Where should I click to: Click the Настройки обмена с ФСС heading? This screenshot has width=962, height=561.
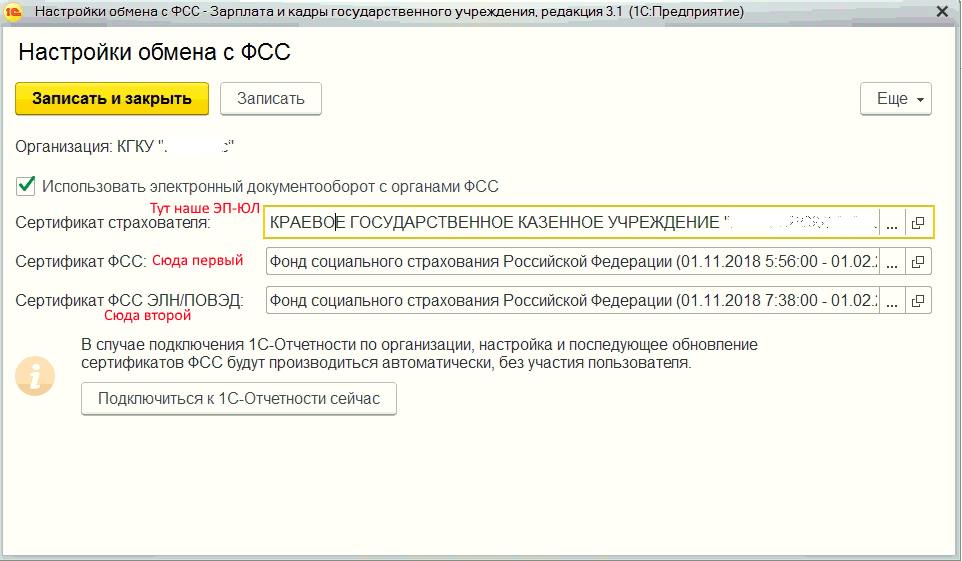point(155,52)
